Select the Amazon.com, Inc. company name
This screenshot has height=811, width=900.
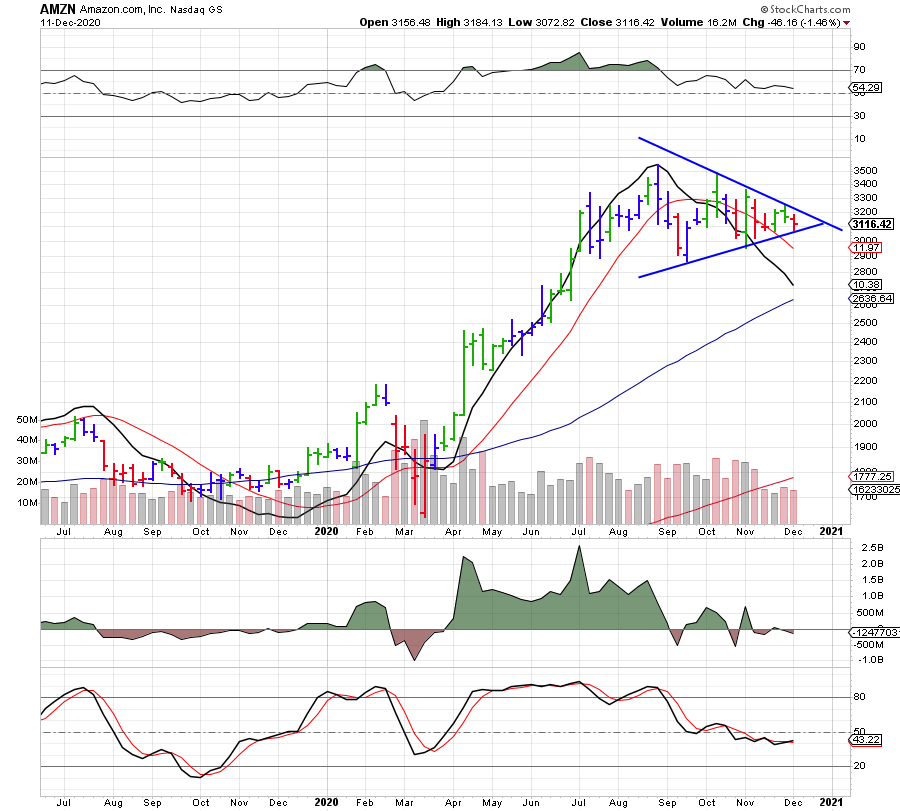(x=128, y=8)
